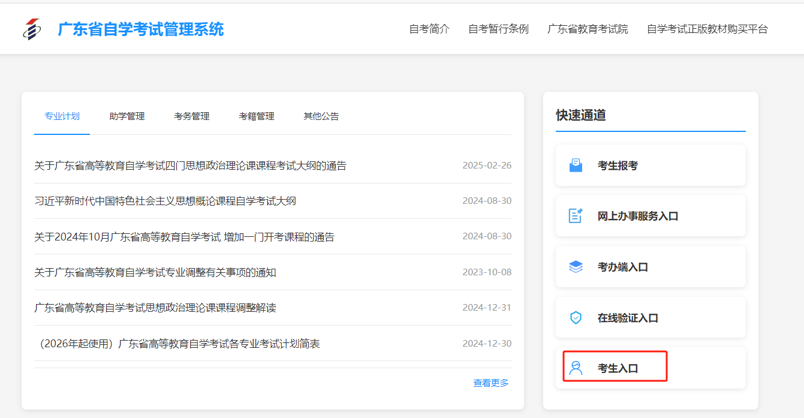Viewport: 804px width, 418px height.
Task: Click the 在线验证入口 shield icon
Action: click(576, 317)
